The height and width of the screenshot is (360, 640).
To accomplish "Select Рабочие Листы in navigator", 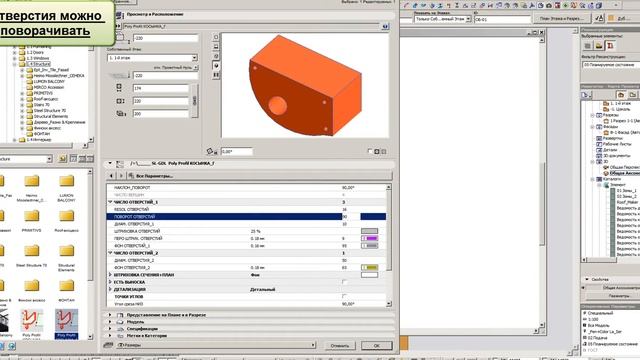I will (616, 144).
